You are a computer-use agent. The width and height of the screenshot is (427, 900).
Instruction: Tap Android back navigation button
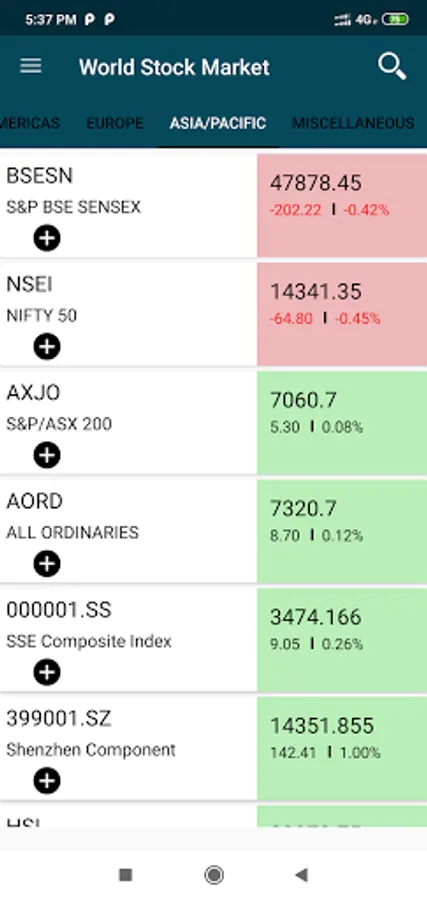point(301,875)
